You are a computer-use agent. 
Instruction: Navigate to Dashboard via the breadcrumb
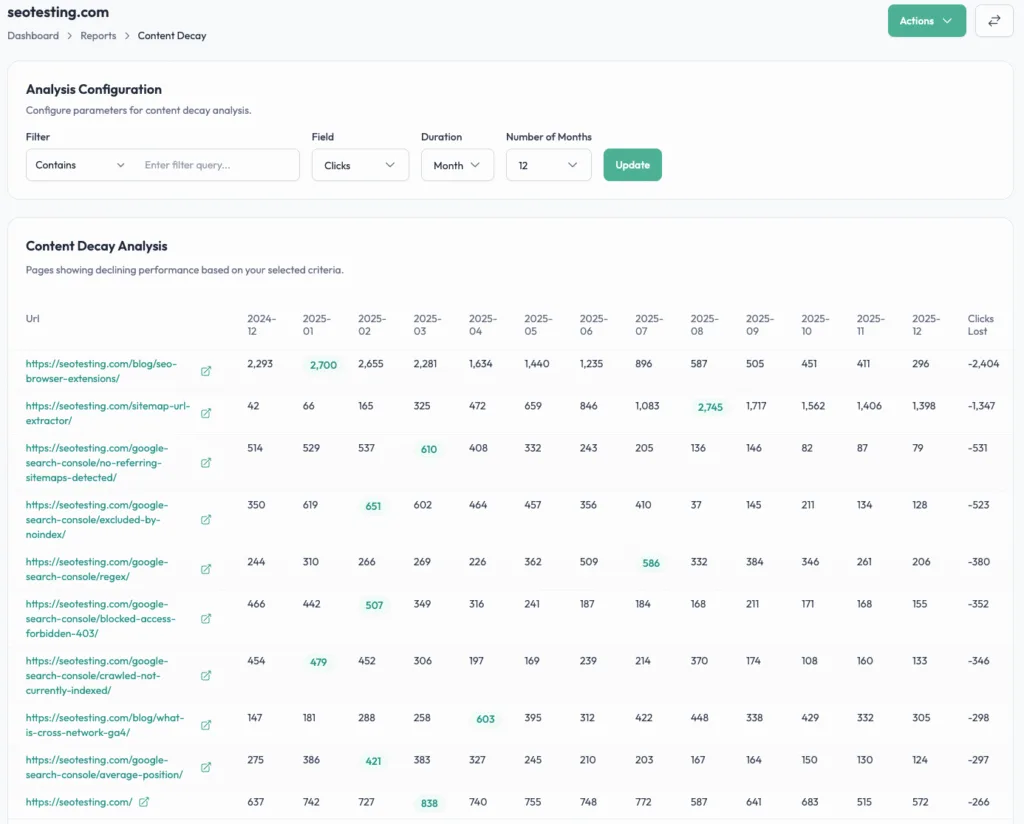[x=32, y=35]
